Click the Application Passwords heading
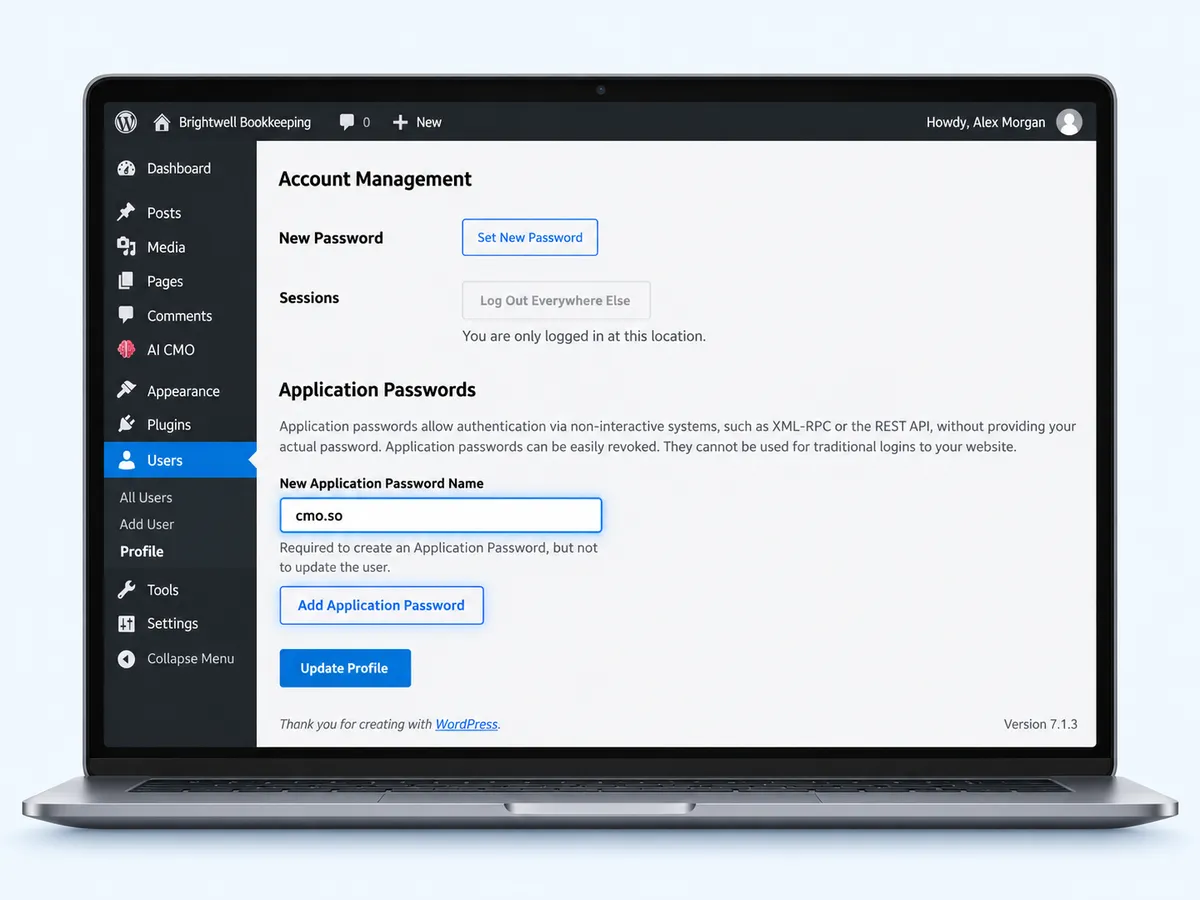Viewport: 1200px width, 900px height. tap(377, 390)
